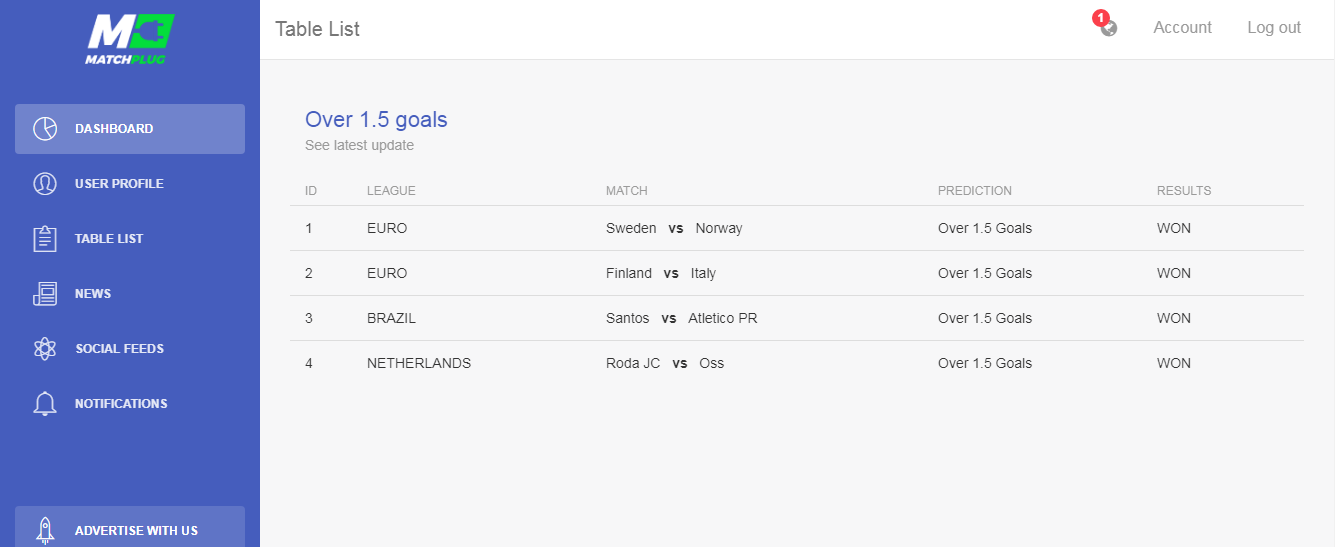1335x547 pixels.
Task: Open the DASHBOARD menu item
Action: coord(130,129)
